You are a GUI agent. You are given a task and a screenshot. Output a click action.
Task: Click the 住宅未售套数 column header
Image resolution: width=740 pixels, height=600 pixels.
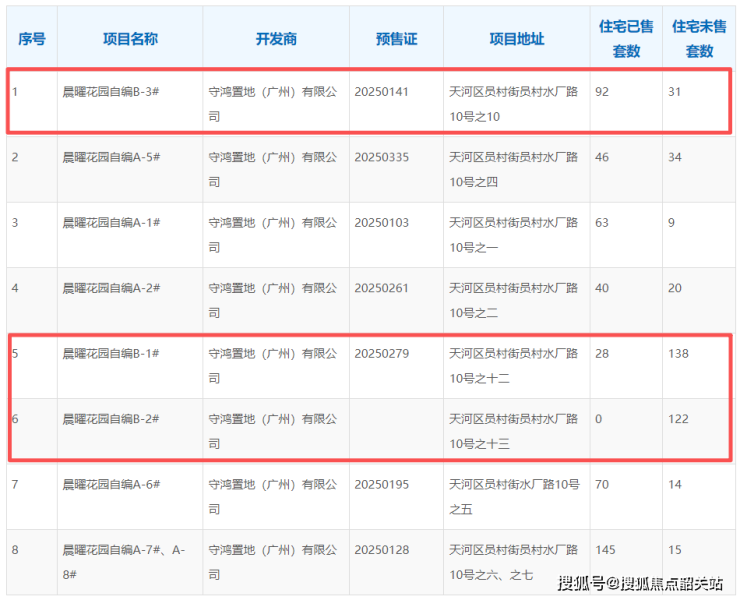pos(699,39)
